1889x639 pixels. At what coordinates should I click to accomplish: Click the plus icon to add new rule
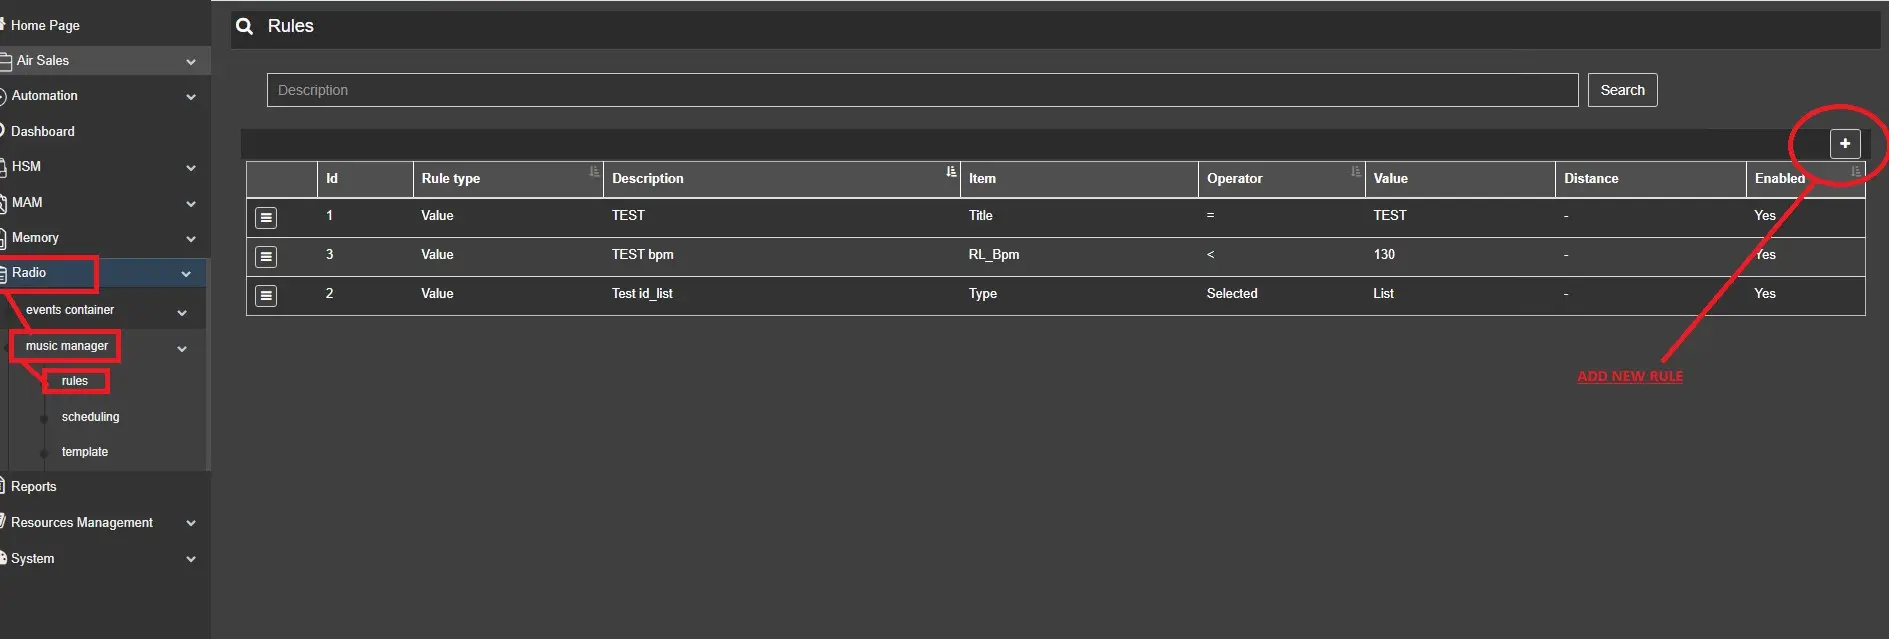[1844, 144]
